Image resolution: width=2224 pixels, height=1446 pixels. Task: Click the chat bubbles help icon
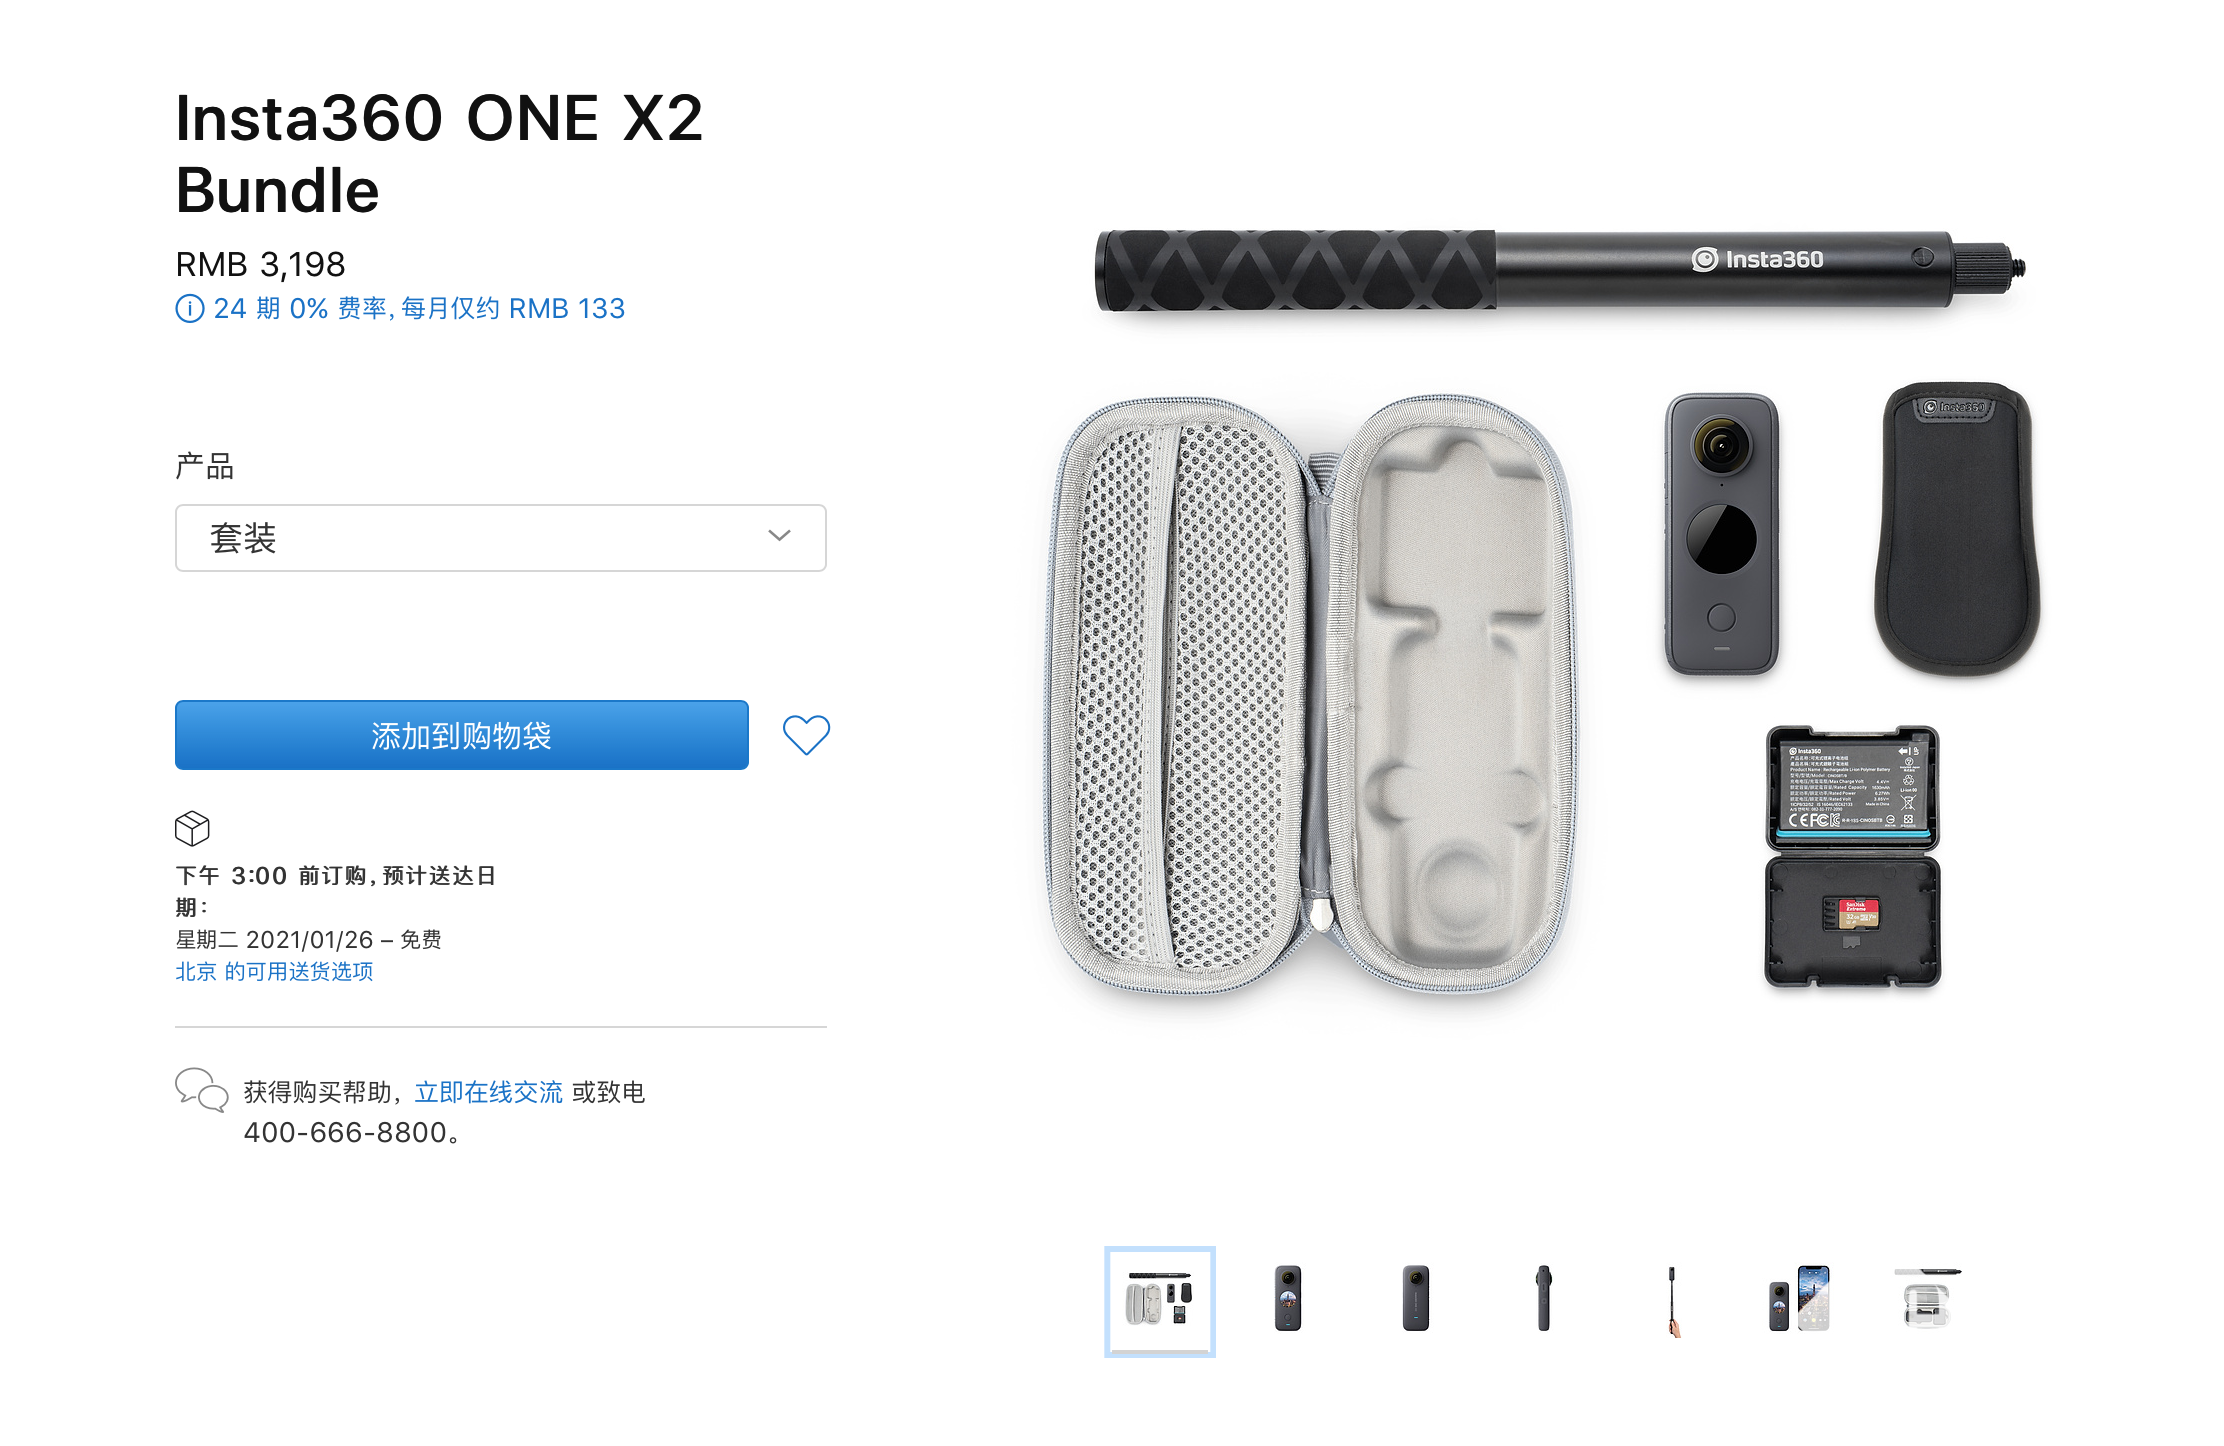(x=202, y=1090)
